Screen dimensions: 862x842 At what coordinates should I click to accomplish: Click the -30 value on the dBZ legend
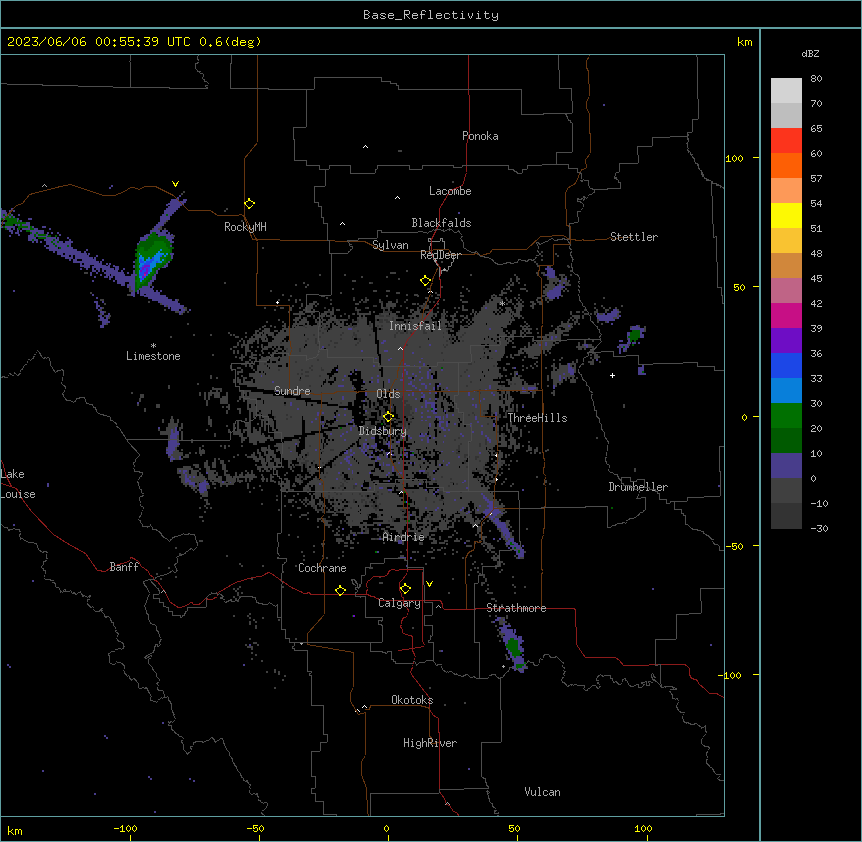pos(819,528)
